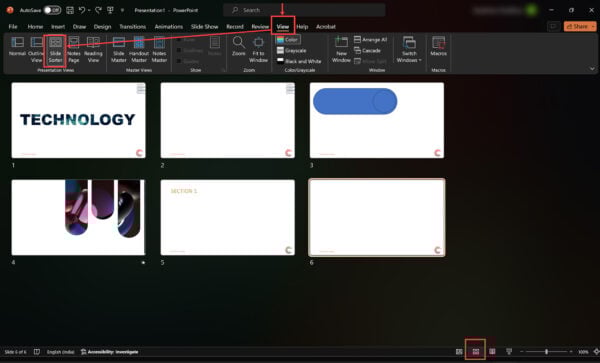
Task: Open the Acrobat tab
Action: click(x=326, y=27)
